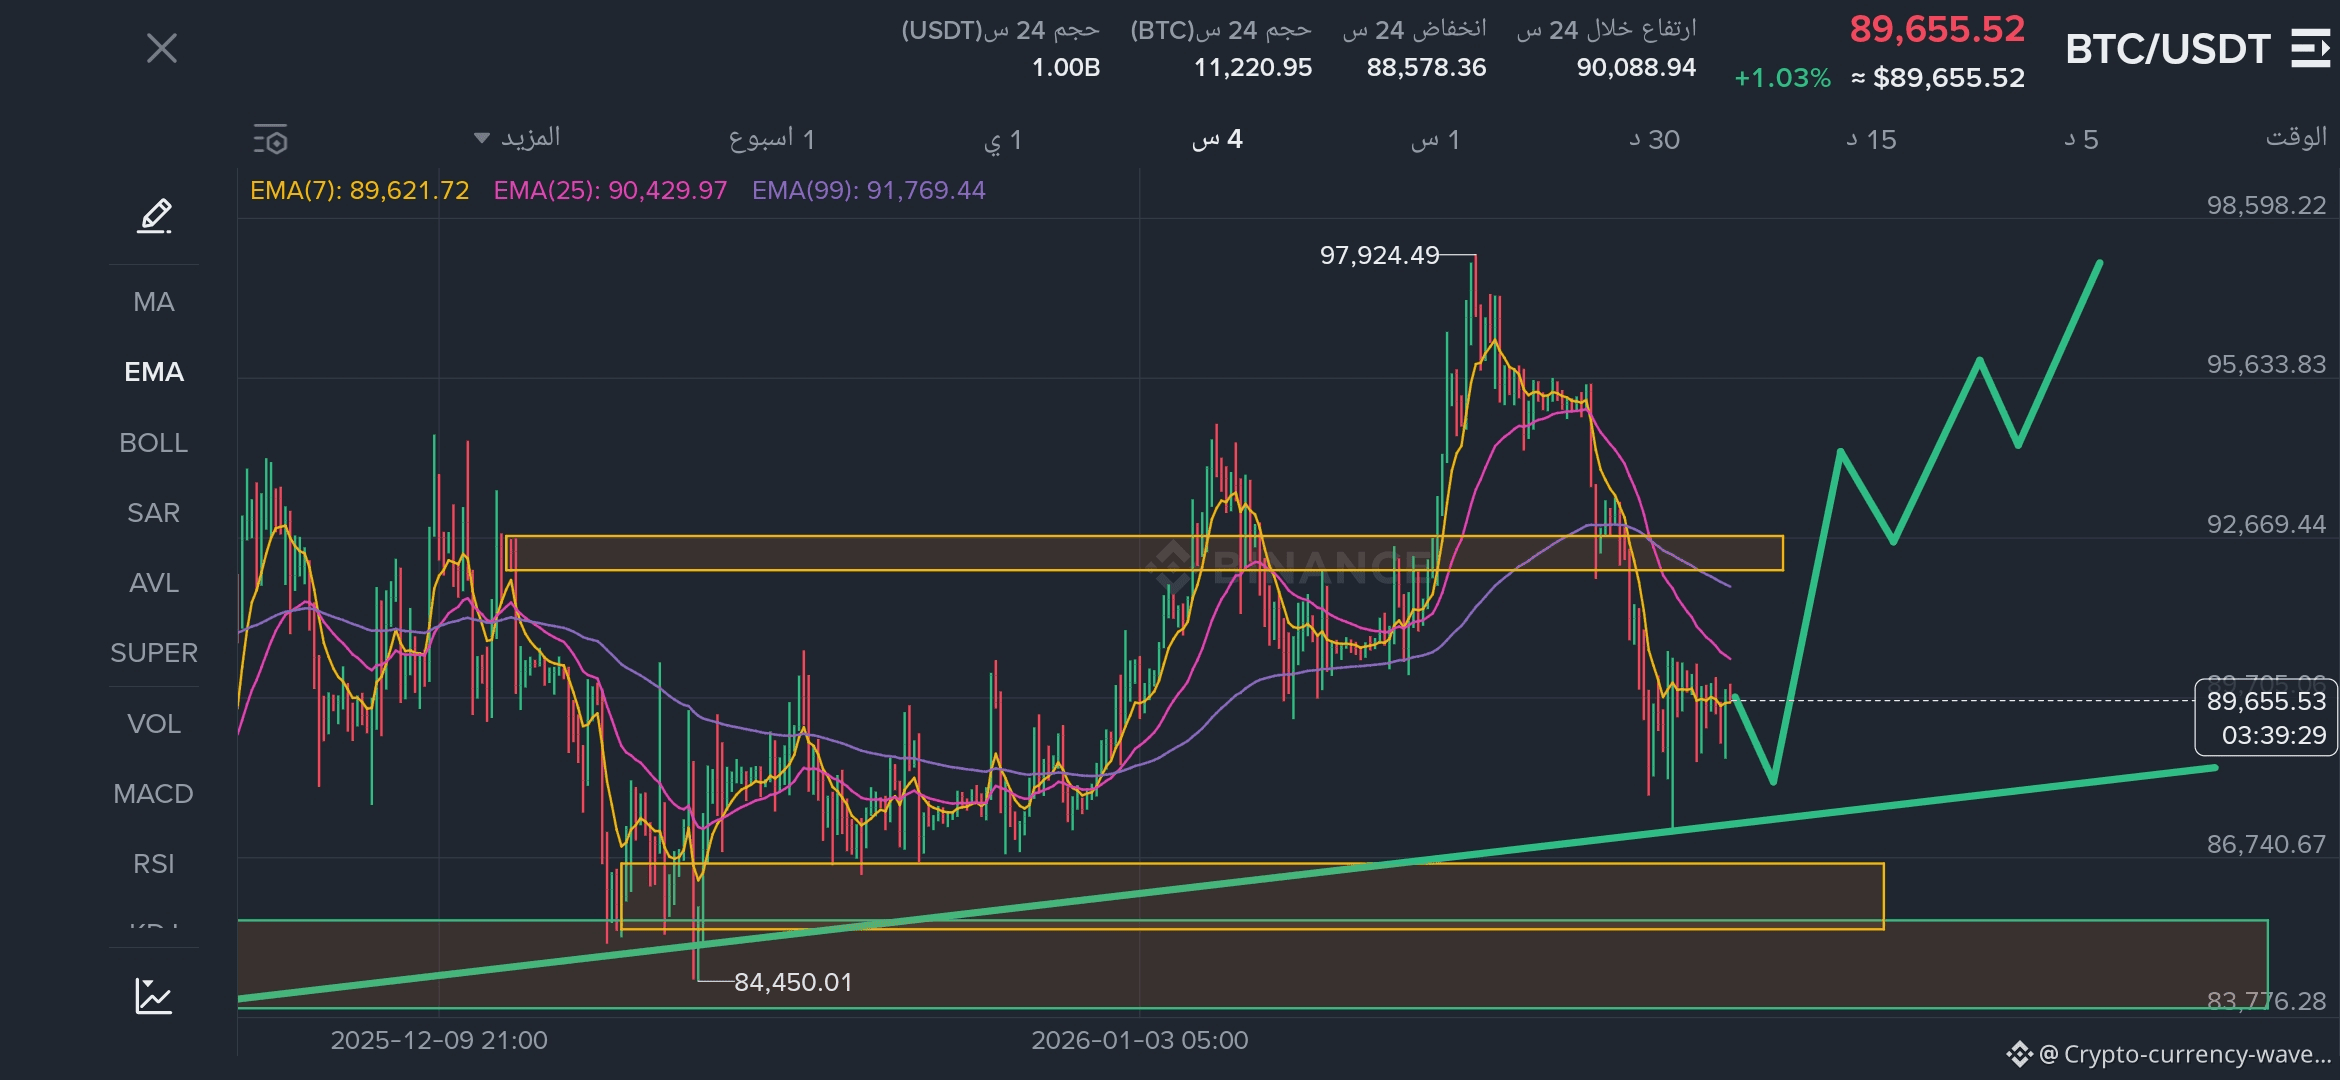
Task: Tap the Binance logo in the attribution
Action: pos(2019,1054)
